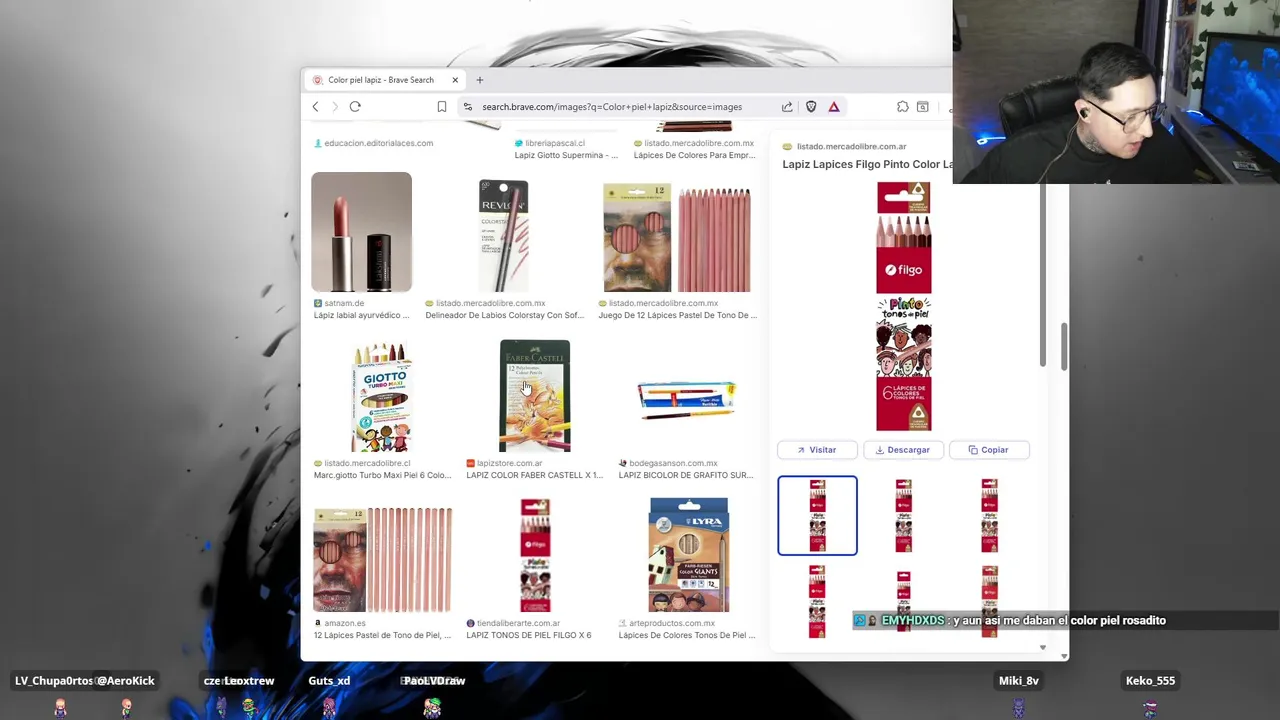Image resolution: width=1280 pixels, height=720 pixels.
Task: Click the 'bodegasanson.com.mx' source link
Action: pos(673,463)
